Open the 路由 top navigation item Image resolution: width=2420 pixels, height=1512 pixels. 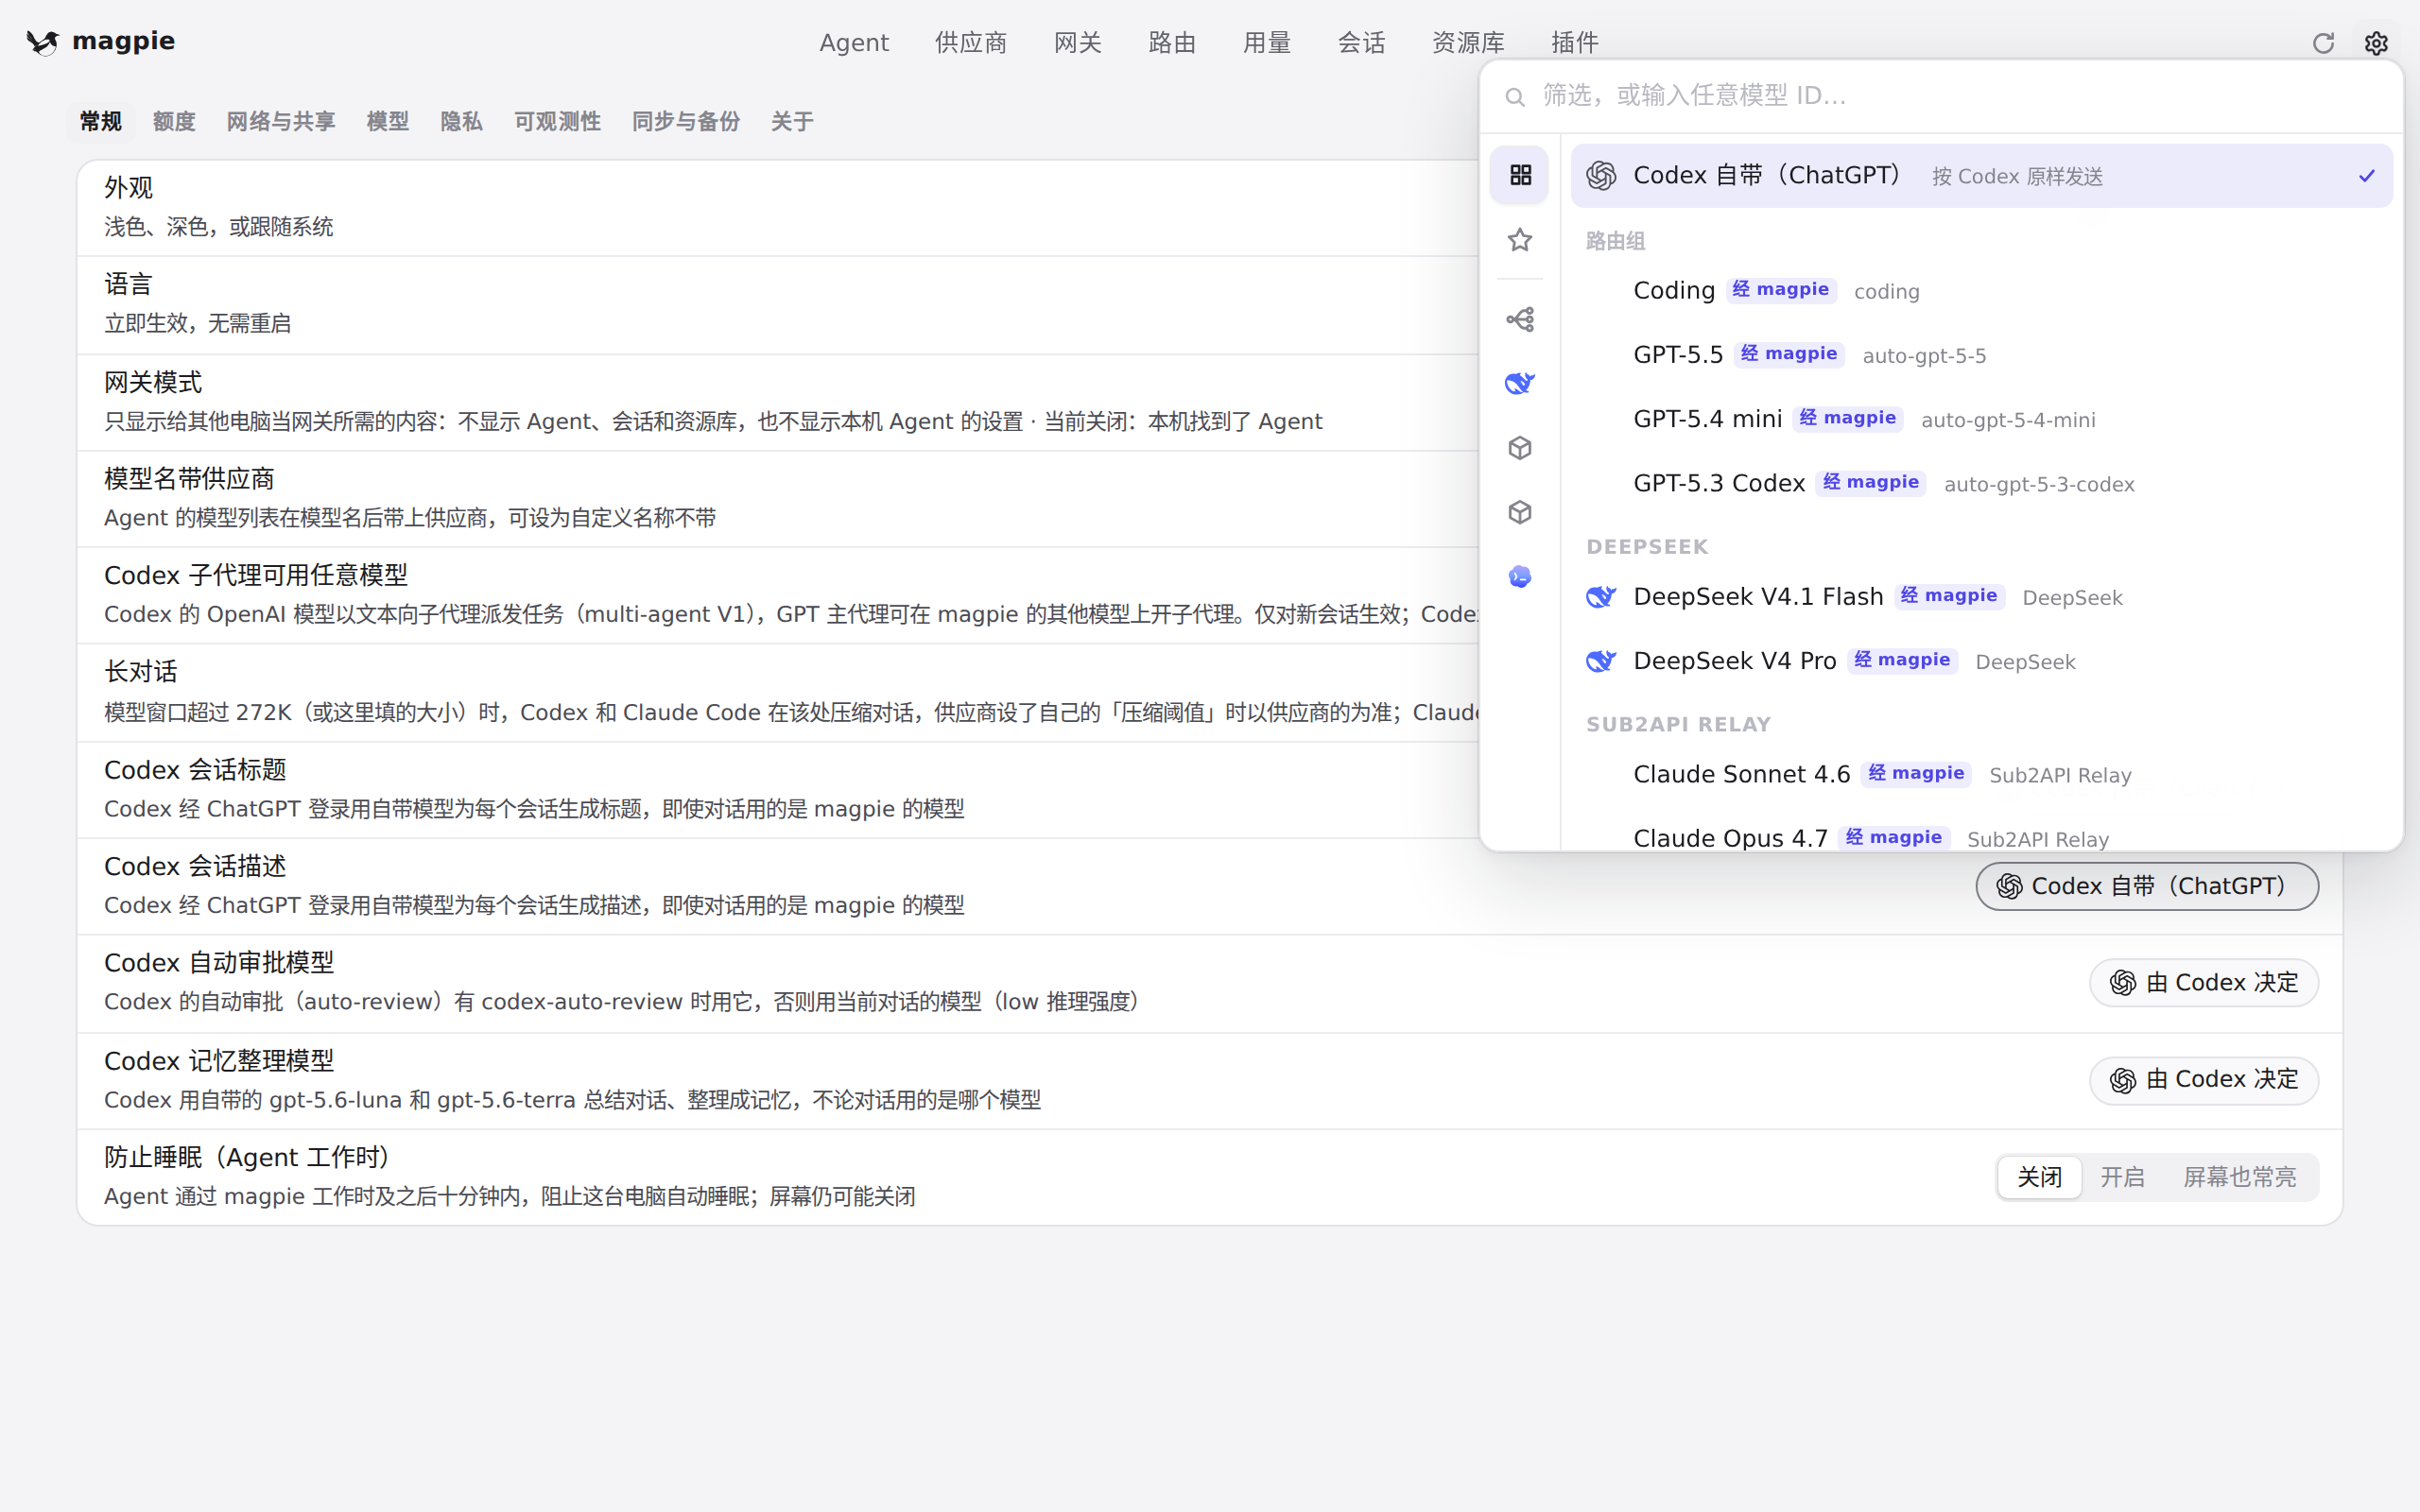pyautogui.click(x=1172, y=43)
